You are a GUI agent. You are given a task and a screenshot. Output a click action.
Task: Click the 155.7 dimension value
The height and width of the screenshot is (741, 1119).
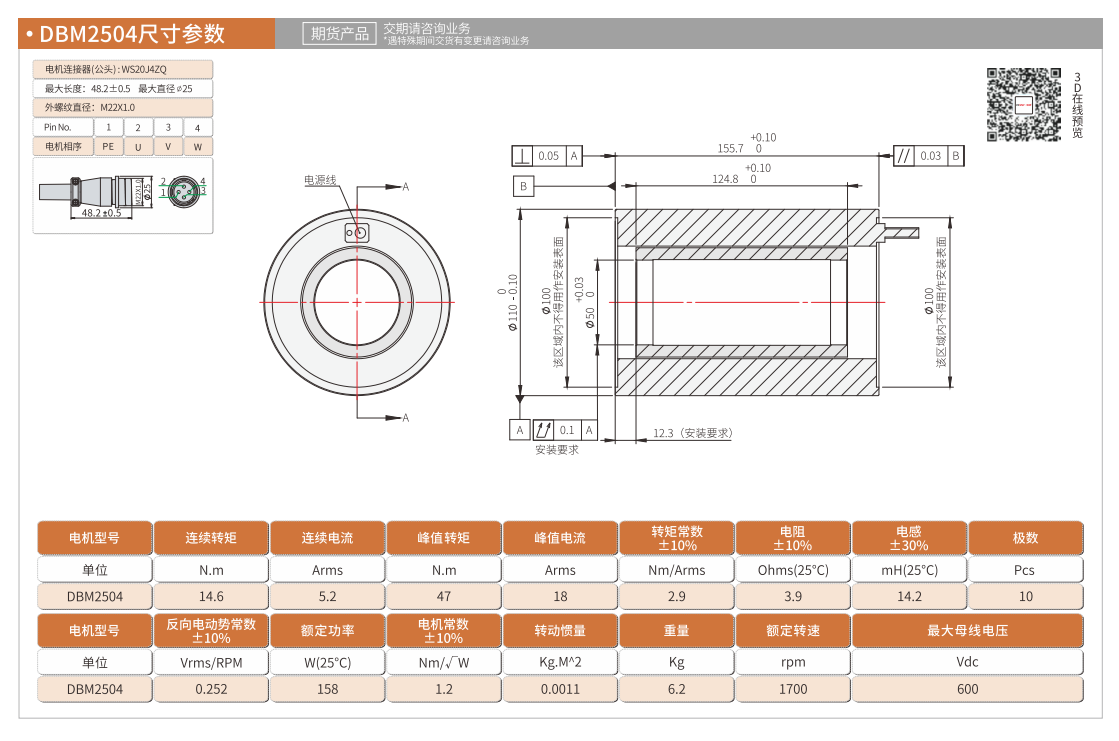coord(730,148)
